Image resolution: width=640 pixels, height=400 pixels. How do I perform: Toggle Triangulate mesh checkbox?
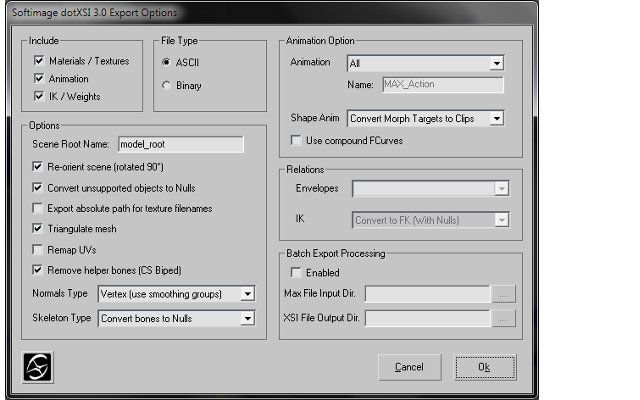38,229
